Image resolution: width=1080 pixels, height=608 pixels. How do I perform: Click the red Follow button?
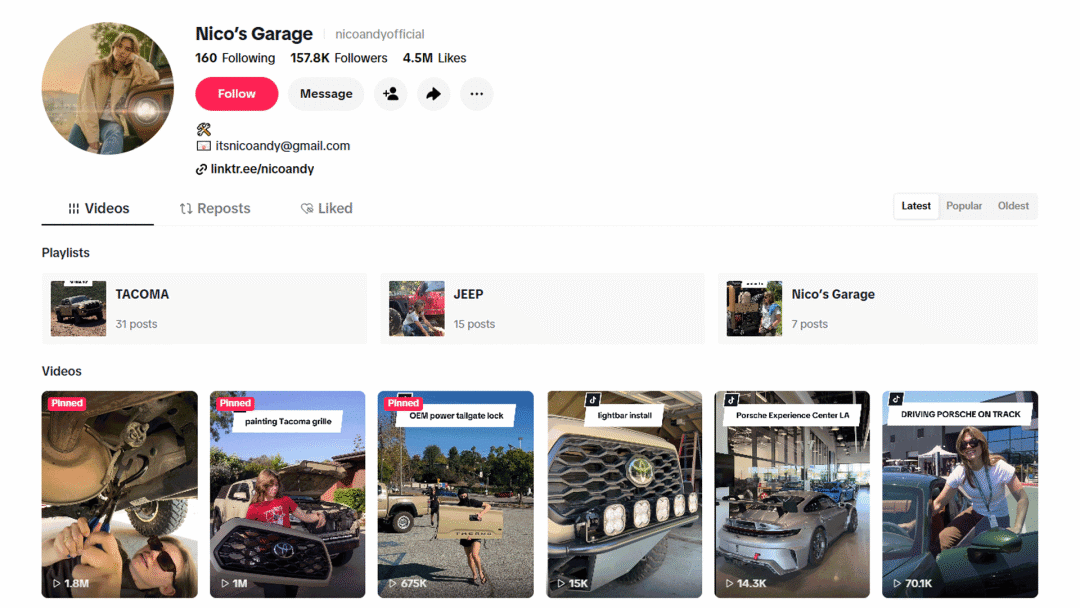click(236, 94)
